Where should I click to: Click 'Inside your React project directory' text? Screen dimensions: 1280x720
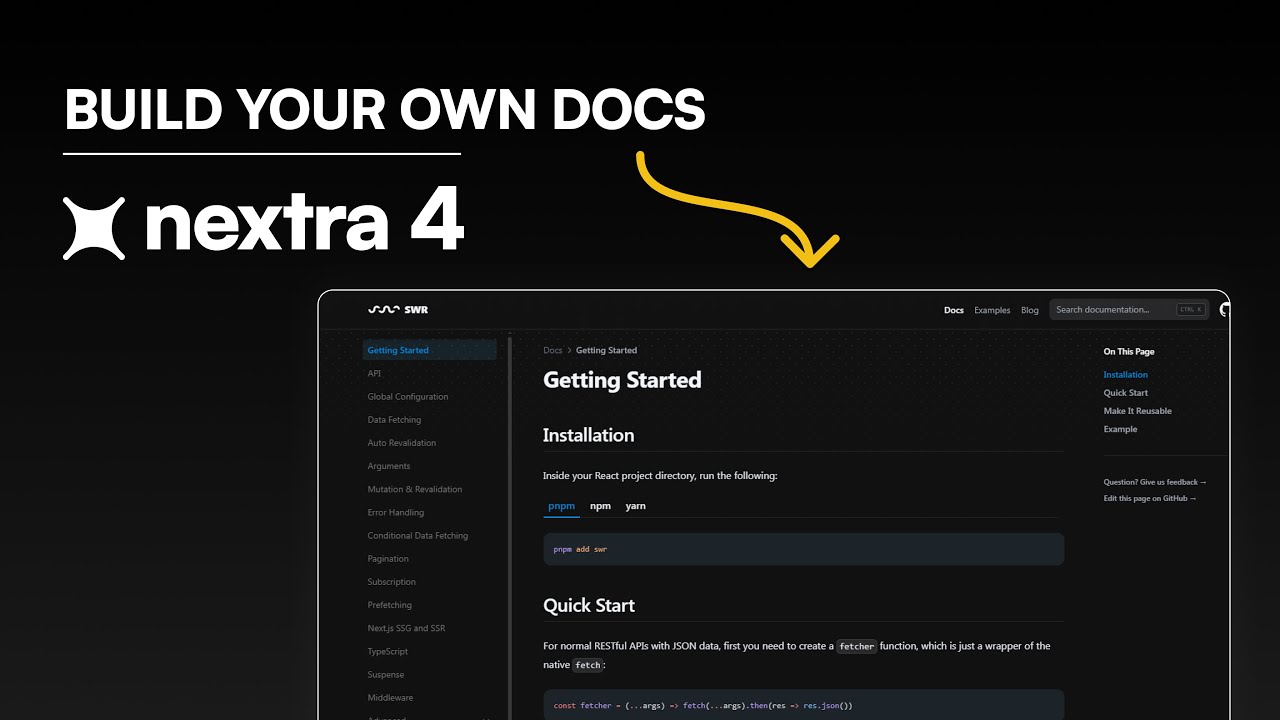coord(660,476)
